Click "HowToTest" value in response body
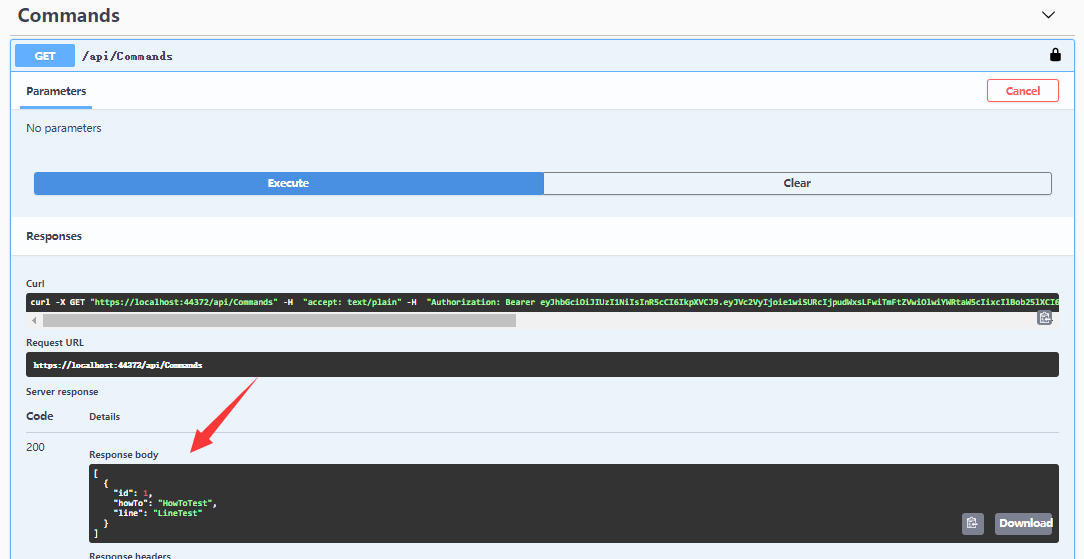 point(187,503)
